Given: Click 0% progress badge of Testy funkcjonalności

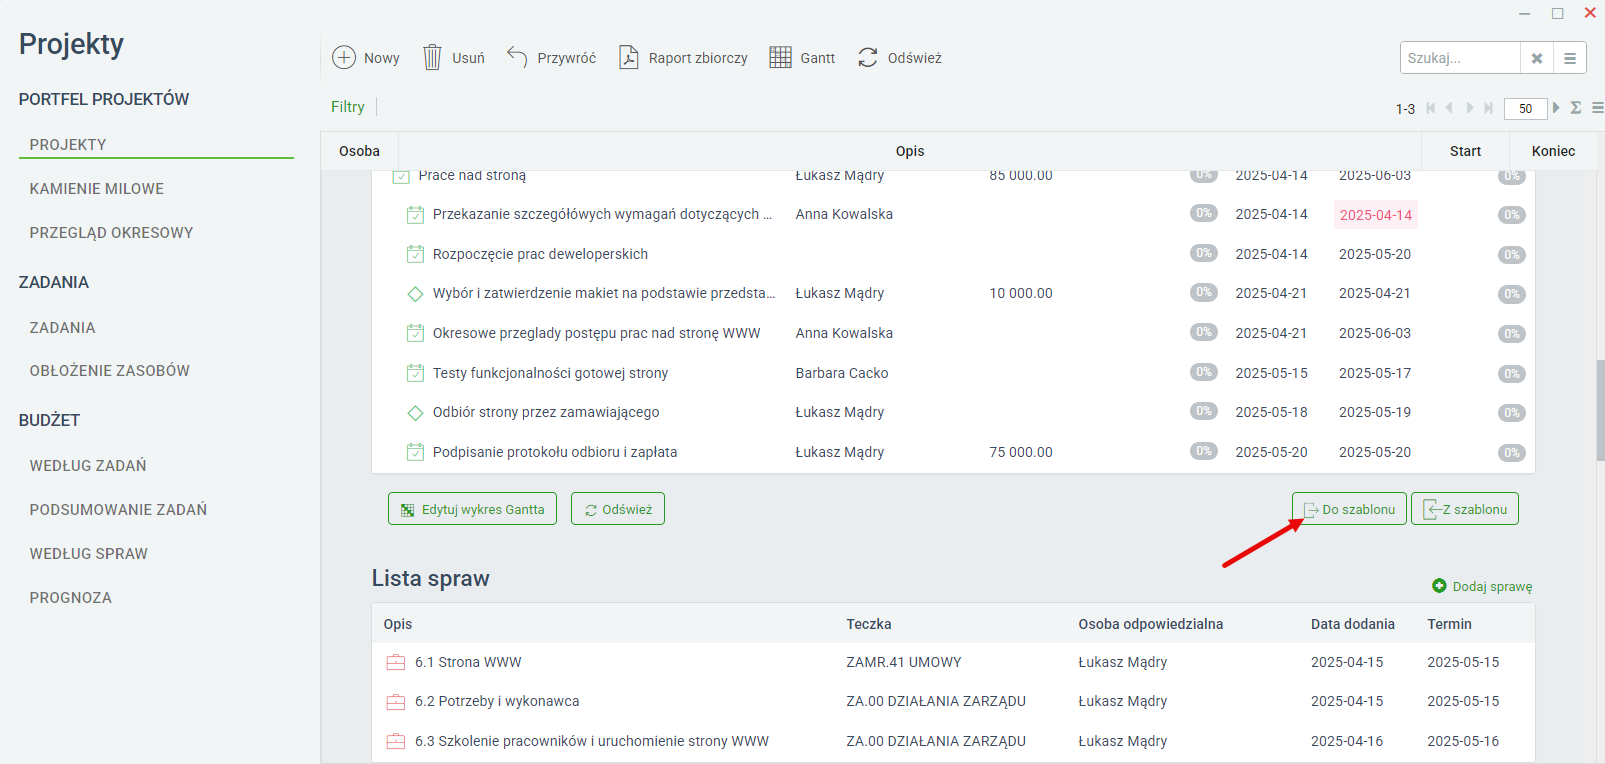Looking at the screenshot, I should (1204, 372).
